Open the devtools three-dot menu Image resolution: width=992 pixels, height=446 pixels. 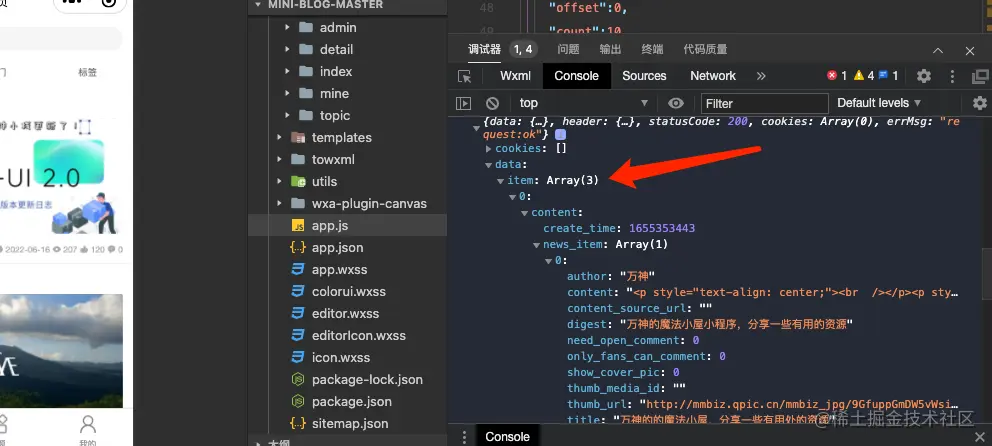click(952, 76)
